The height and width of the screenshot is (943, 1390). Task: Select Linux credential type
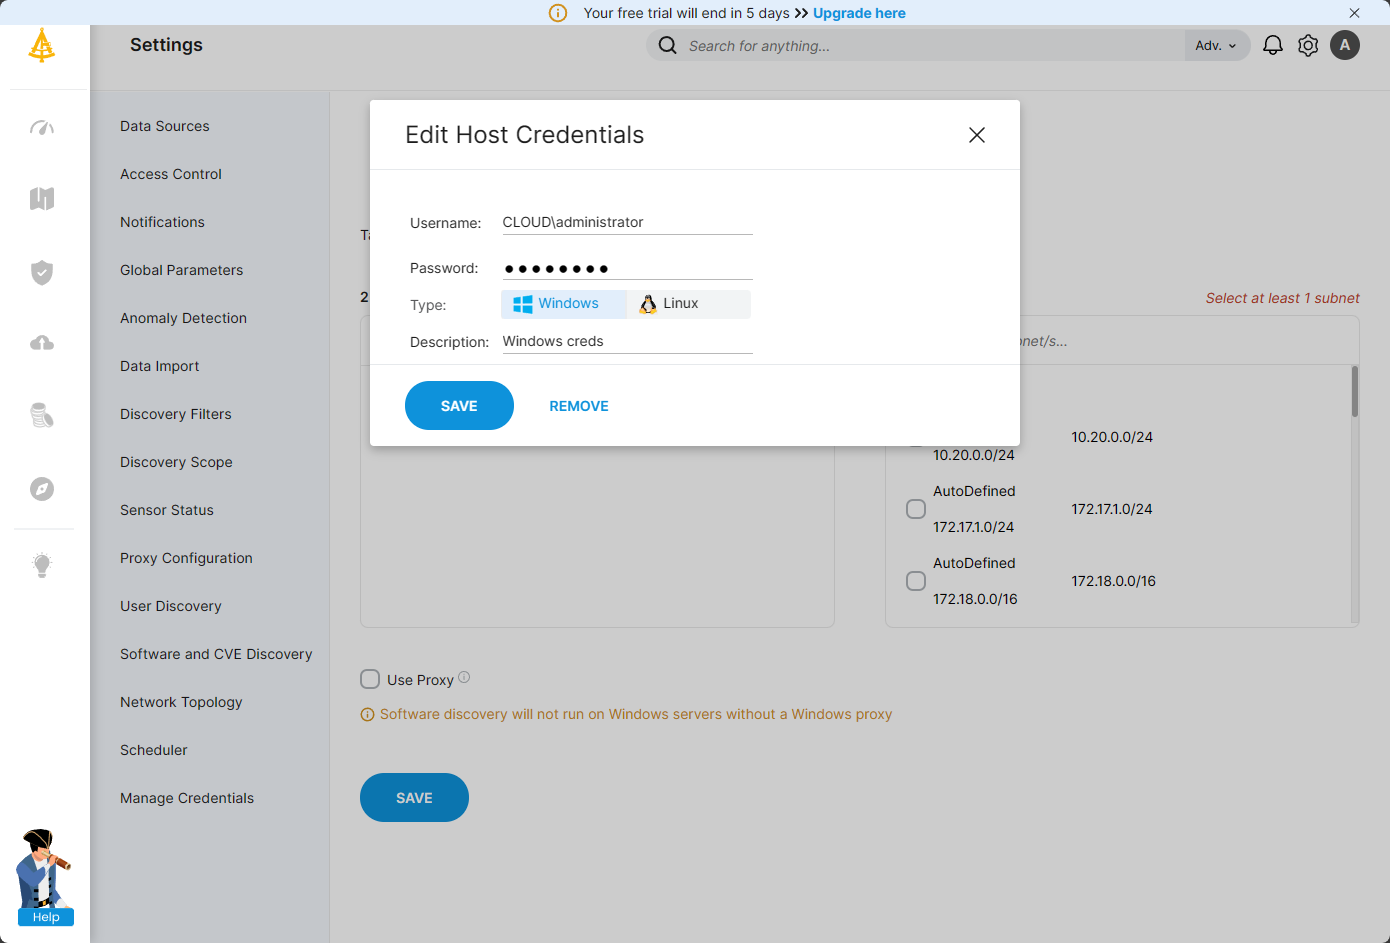pos(689,304)
